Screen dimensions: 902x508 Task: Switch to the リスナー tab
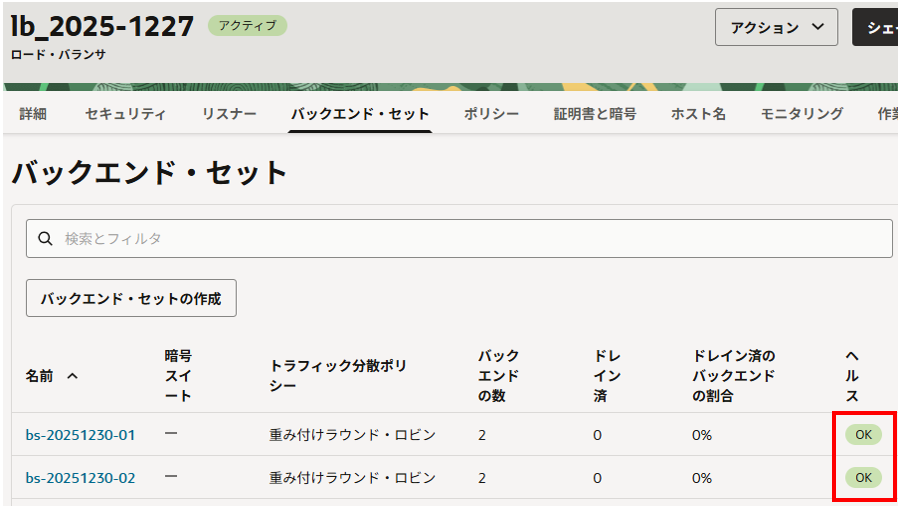229,114
